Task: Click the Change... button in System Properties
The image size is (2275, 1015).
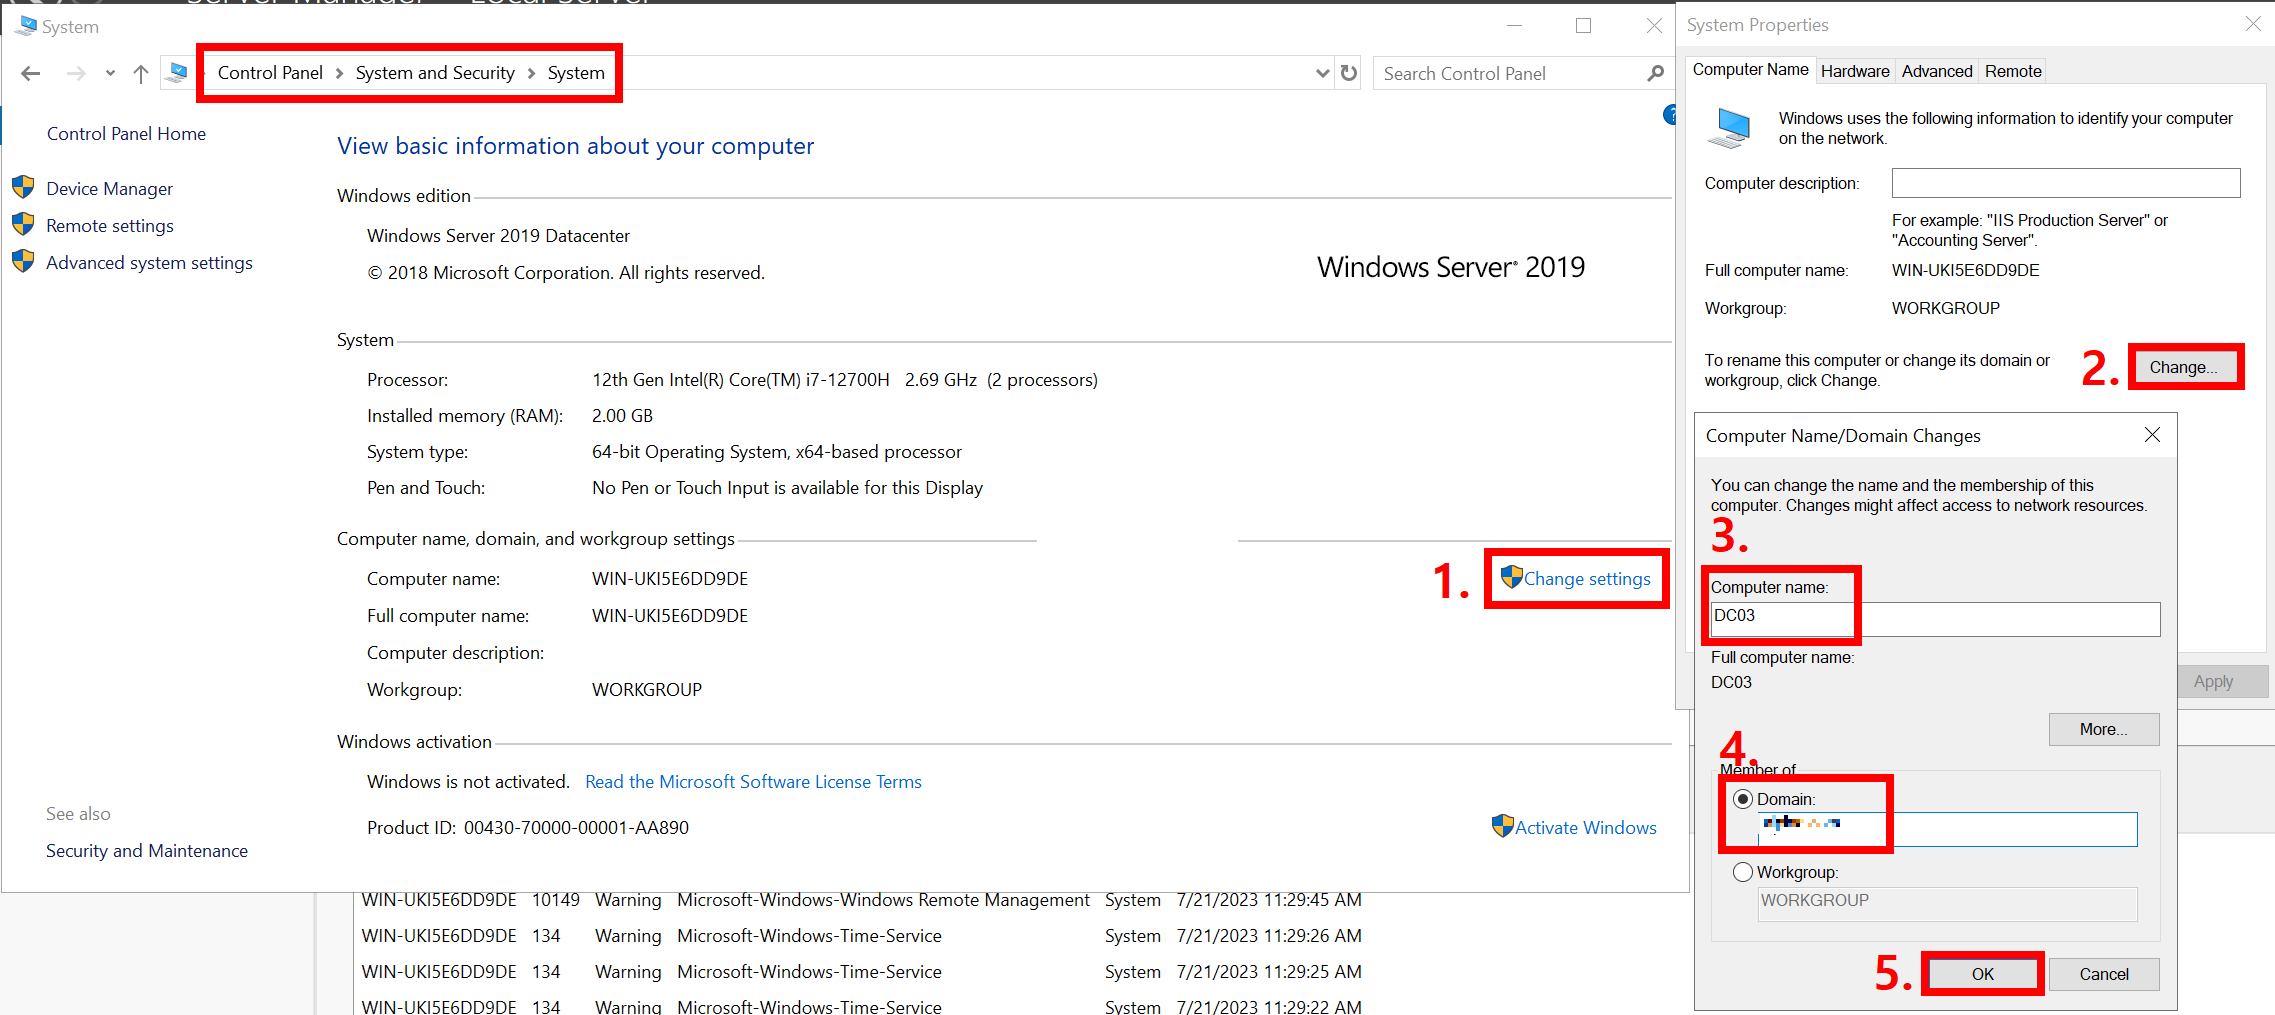Action: coord(2184,367)
